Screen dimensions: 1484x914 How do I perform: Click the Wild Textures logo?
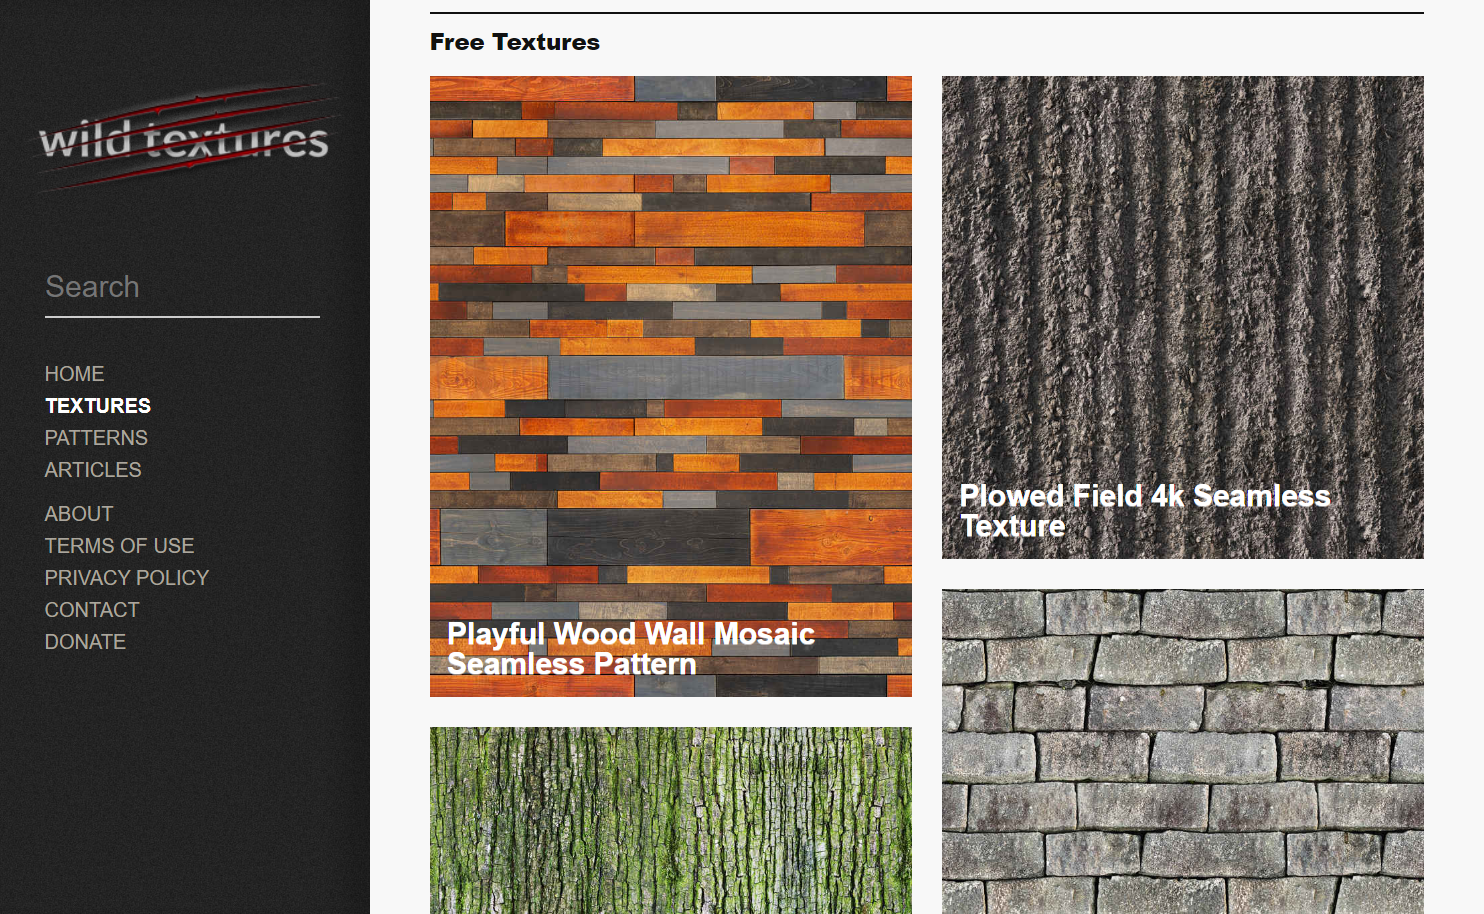[x=185, y=138]
